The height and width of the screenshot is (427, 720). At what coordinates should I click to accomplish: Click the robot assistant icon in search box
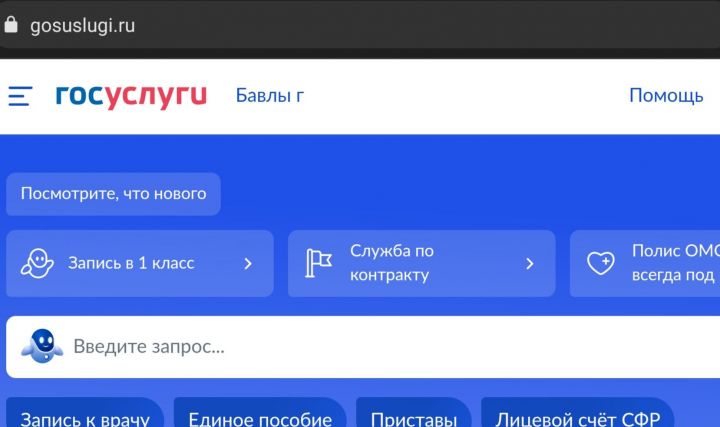[42, 346]
